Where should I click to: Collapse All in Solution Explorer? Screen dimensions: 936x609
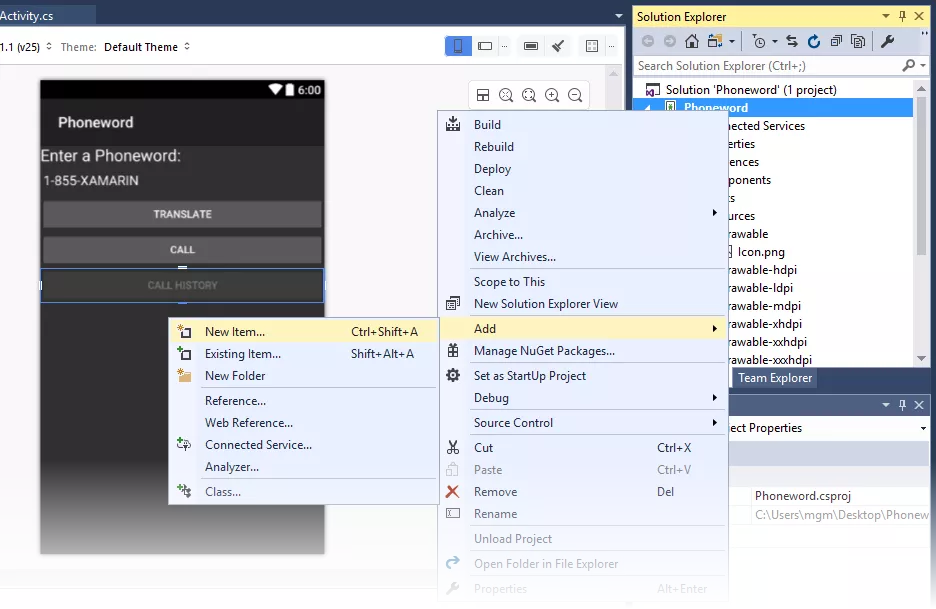tap(836, 41)
